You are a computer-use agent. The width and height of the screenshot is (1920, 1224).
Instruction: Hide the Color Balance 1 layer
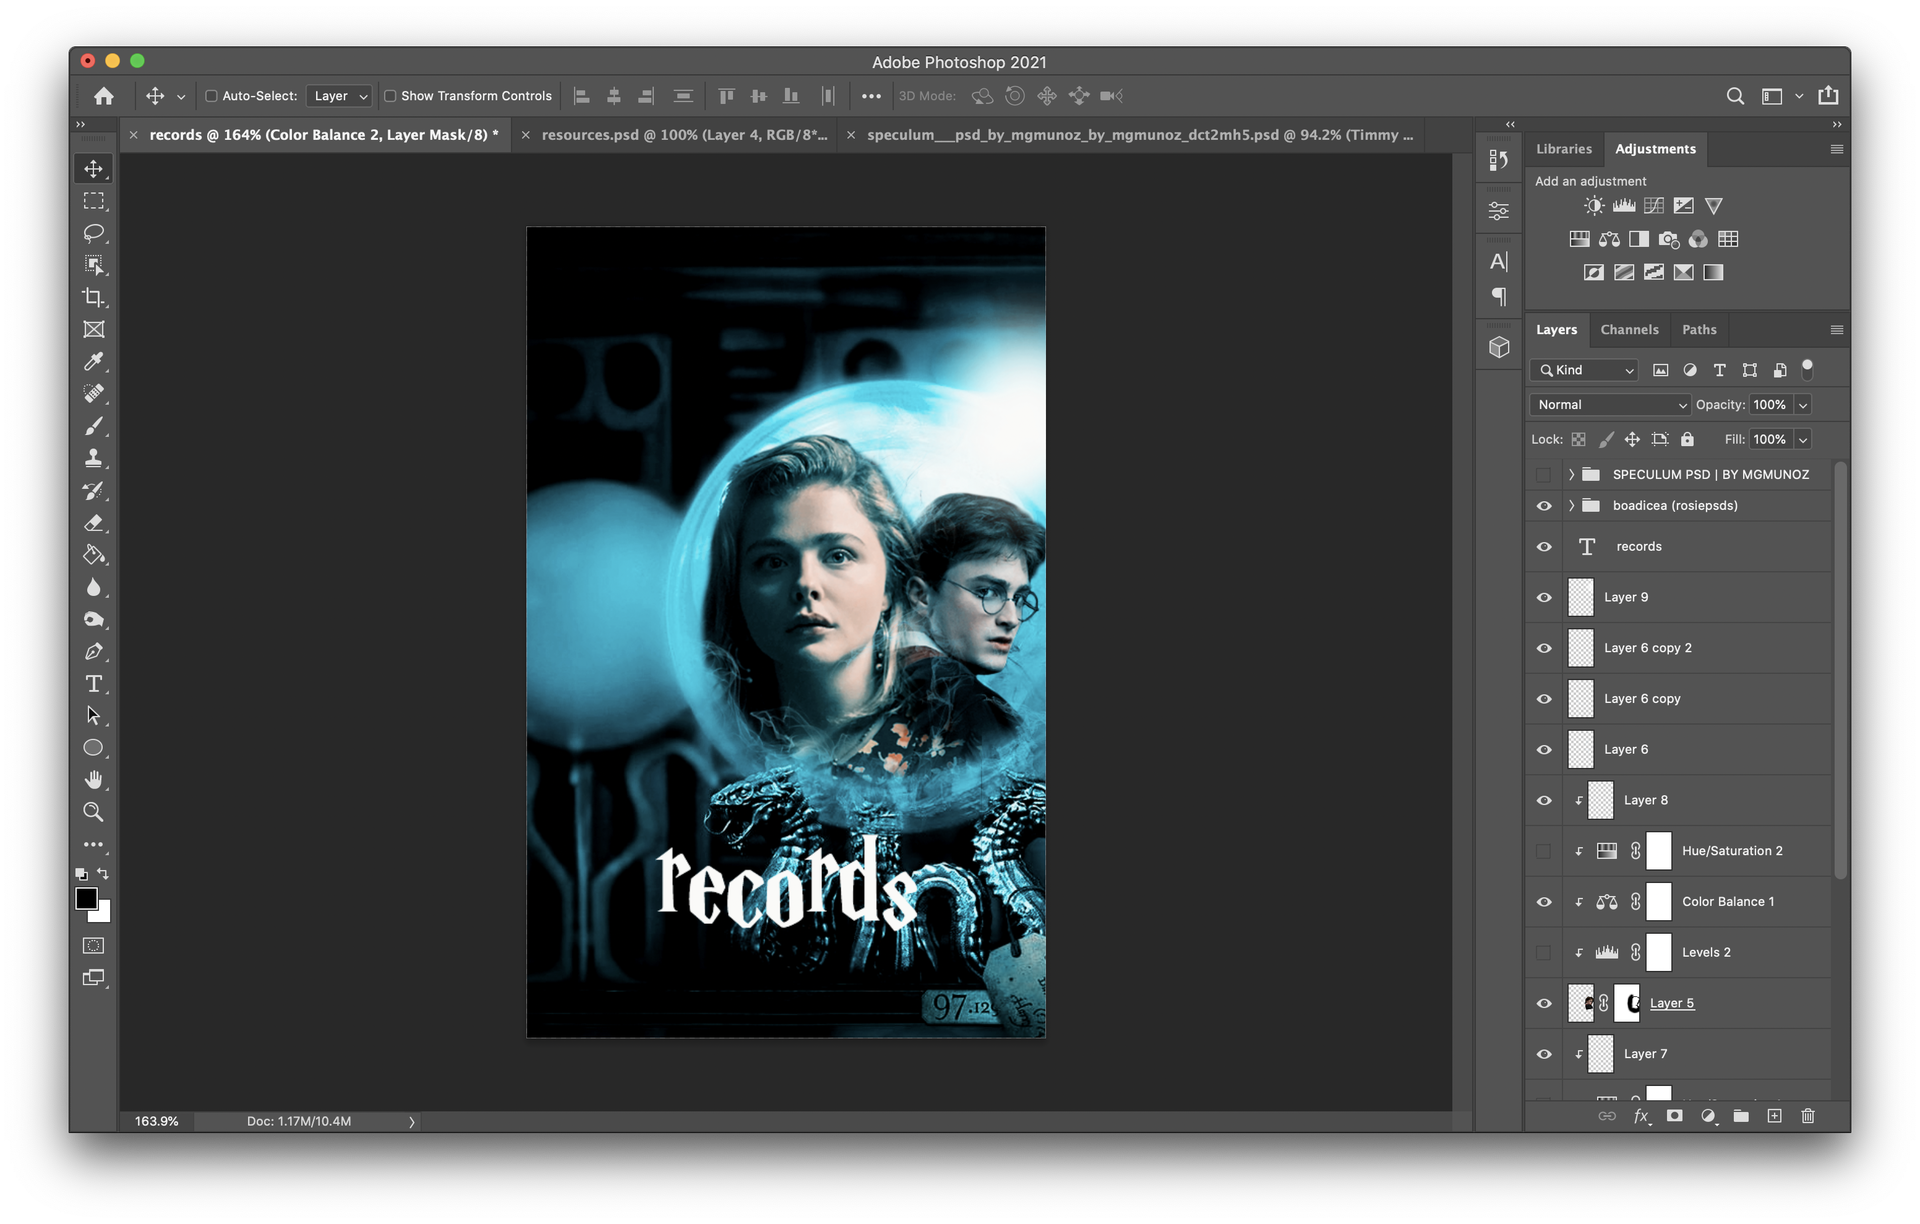1543,901
